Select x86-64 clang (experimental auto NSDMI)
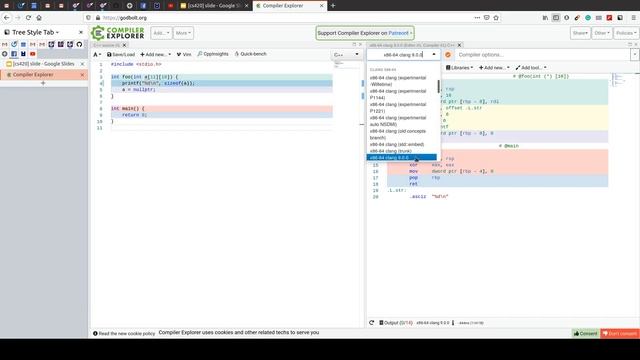 (x=402, y=121)
